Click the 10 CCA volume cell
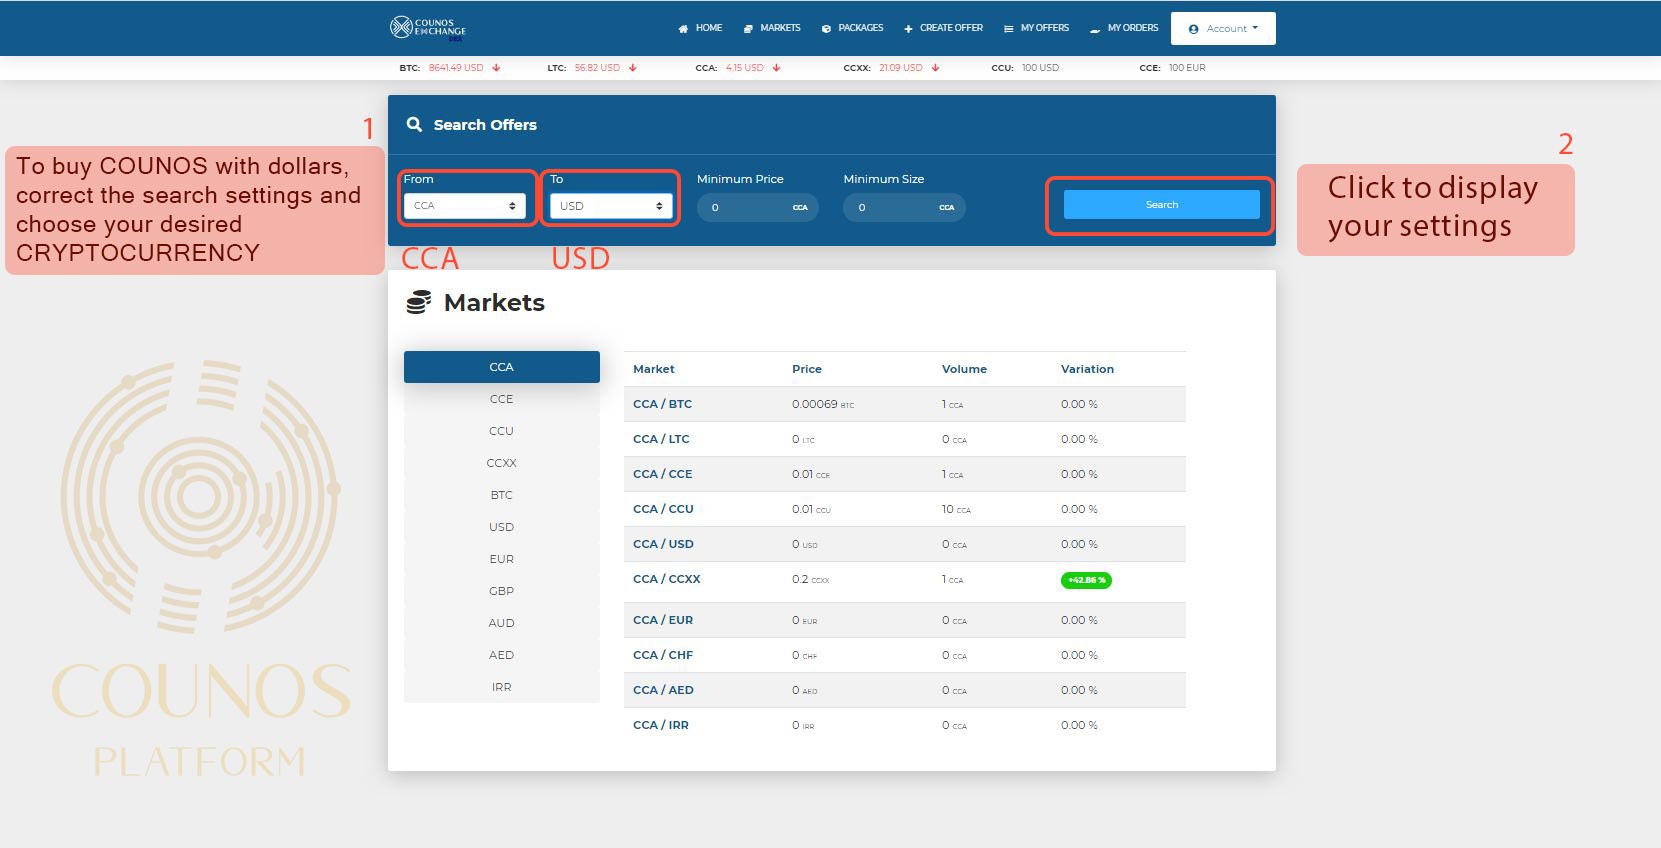 coord(956,509)
